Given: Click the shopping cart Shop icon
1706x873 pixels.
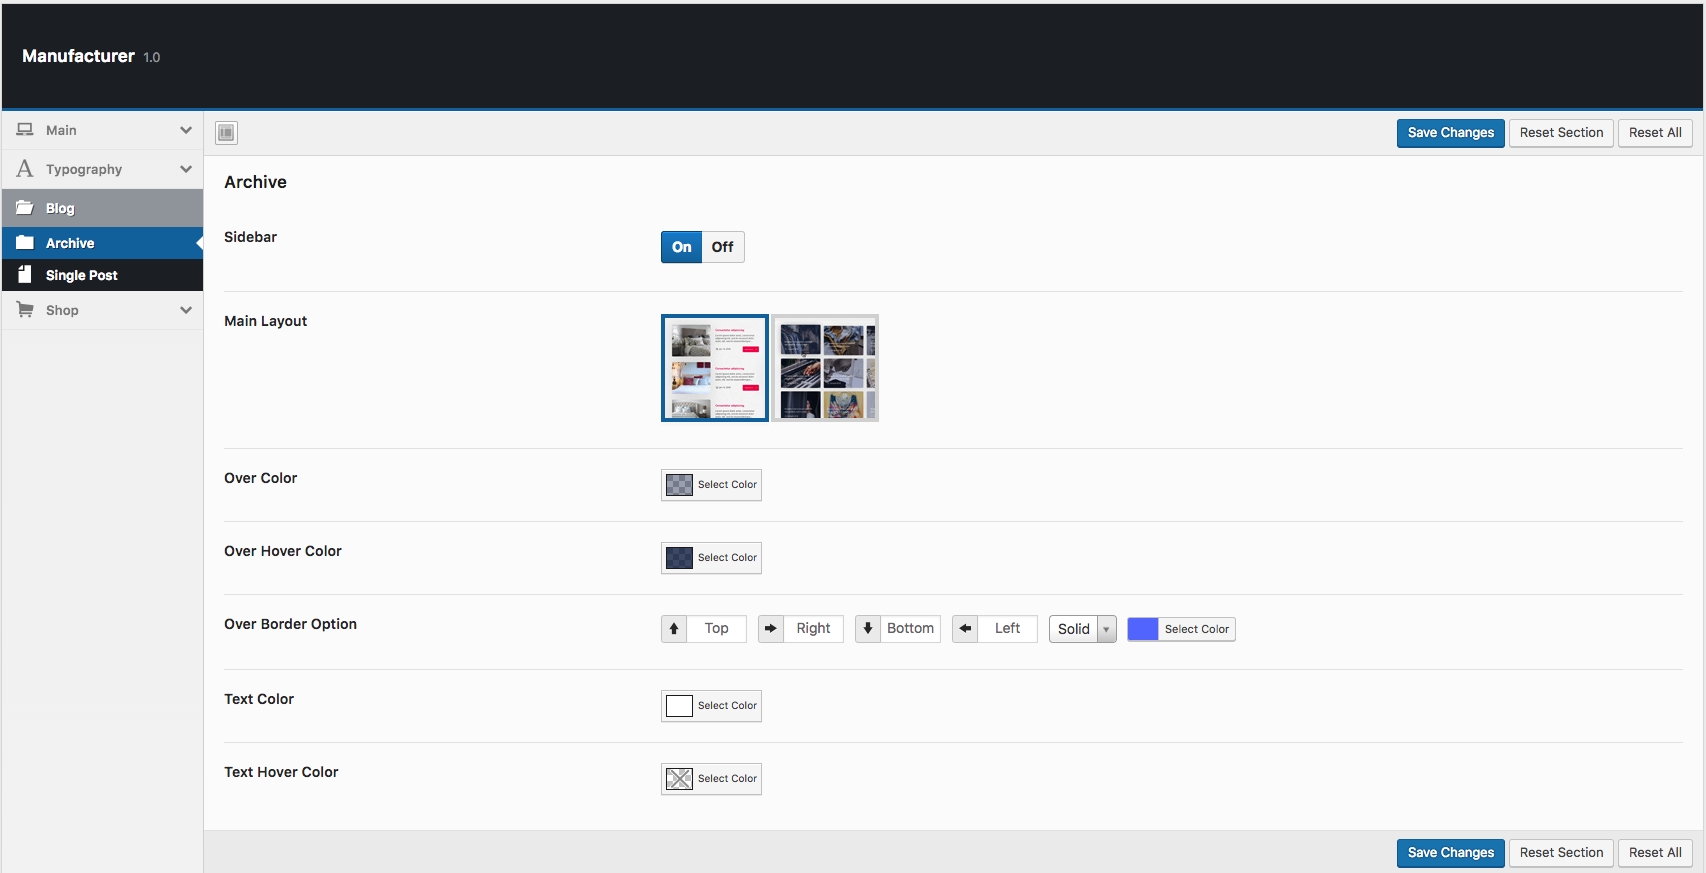Looking at the screenshot, I should 25,310.
